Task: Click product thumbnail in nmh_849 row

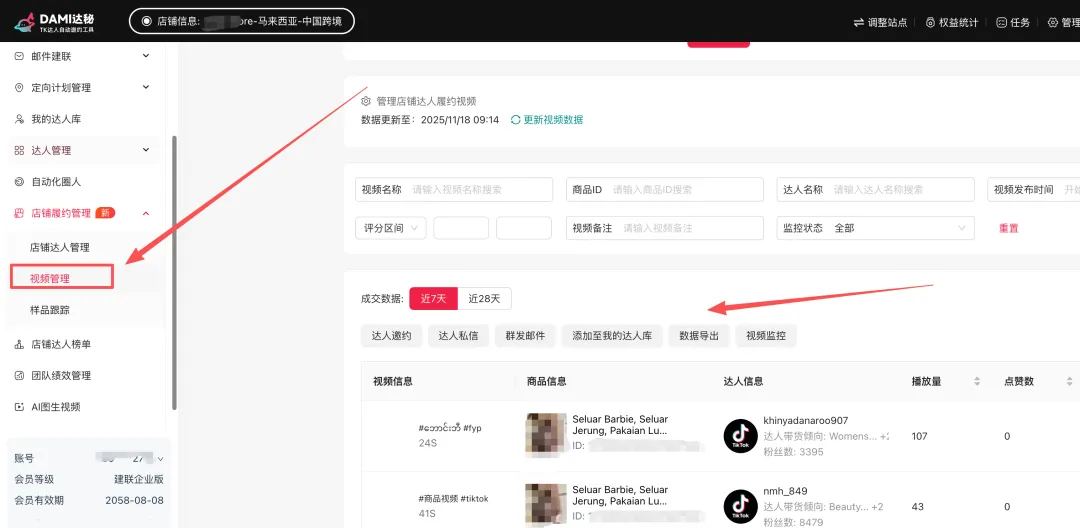Action: pyautogui.click(x=546, y=503)
